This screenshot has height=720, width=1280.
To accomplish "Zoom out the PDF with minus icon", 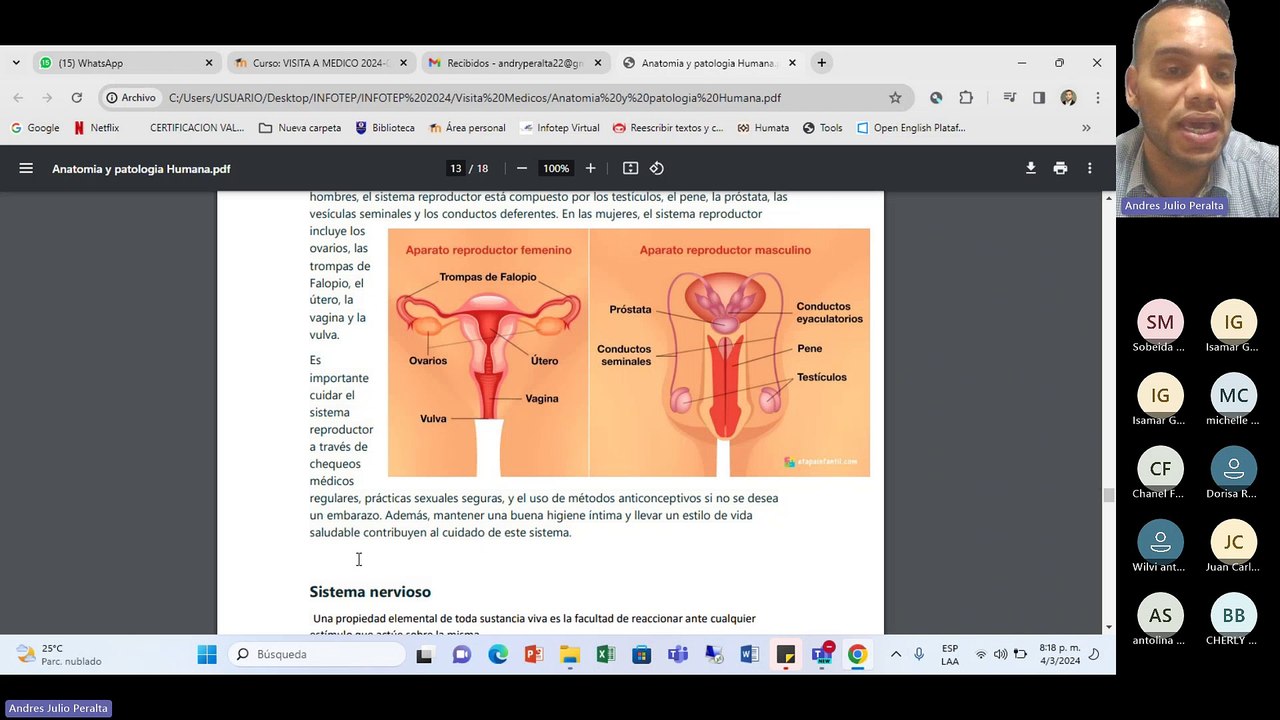I will (x=521, y=168).
